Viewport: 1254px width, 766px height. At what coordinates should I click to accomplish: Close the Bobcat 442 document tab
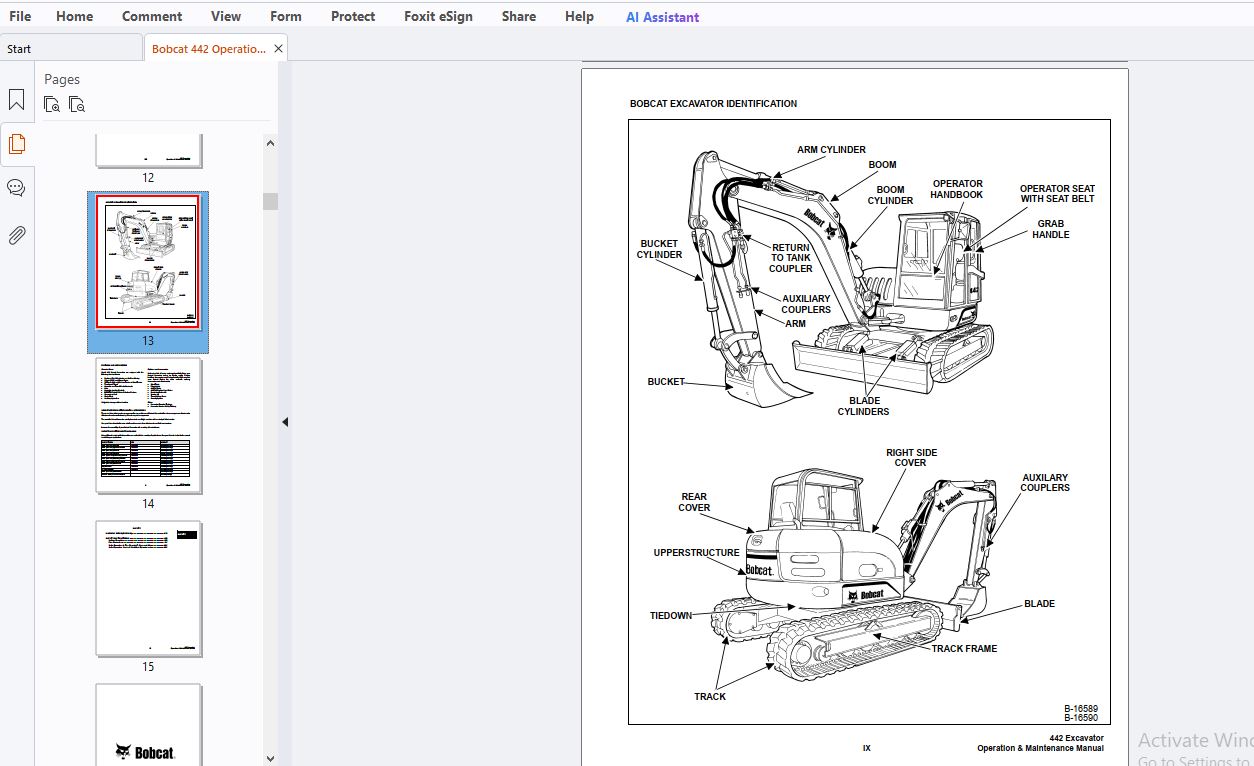pos(278,48)
